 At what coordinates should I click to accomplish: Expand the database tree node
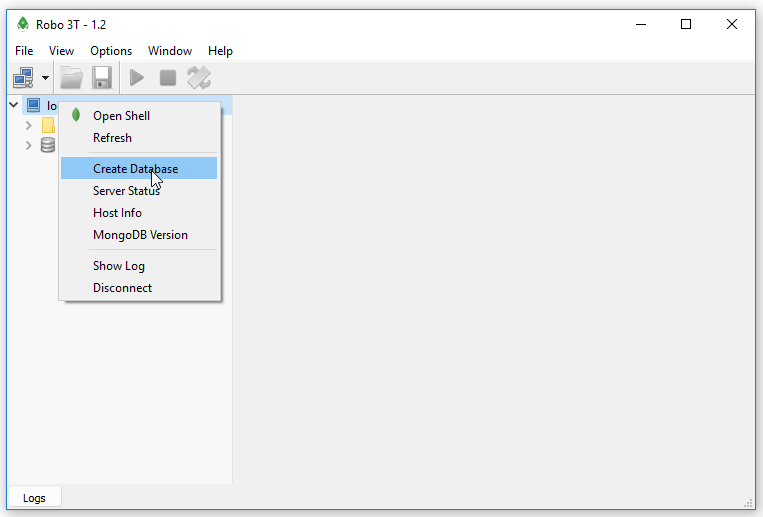click(29, 145)
